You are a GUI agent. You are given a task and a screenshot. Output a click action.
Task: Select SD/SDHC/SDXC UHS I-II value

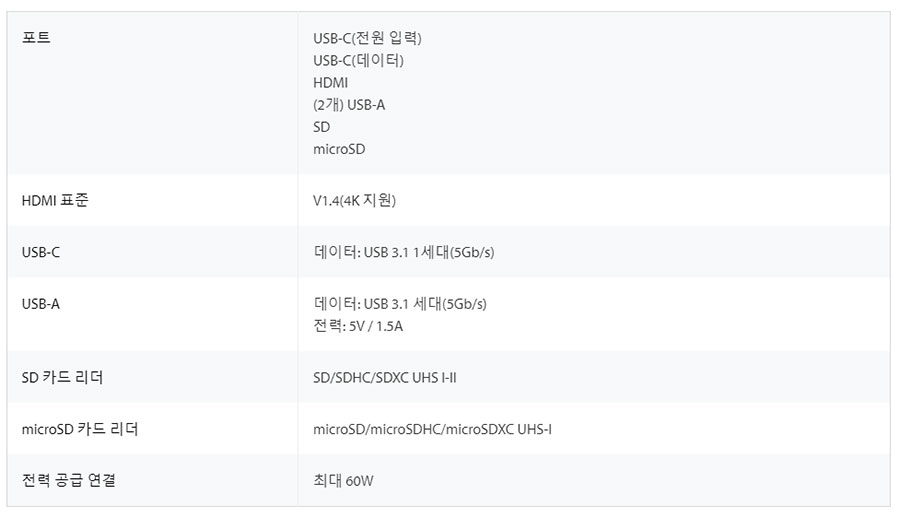385,378
